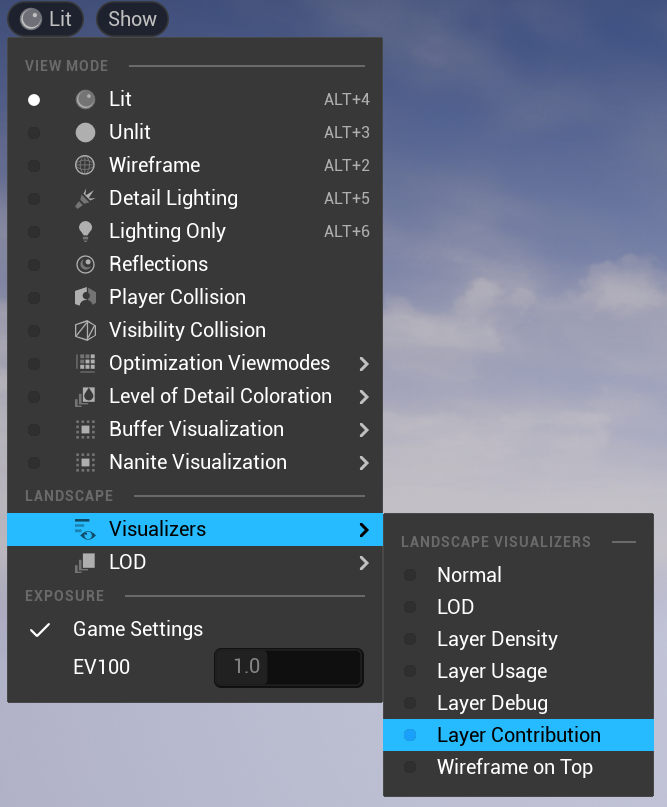
Task: Click the ALT+3 shortcut text
Action: coord(347,132)
